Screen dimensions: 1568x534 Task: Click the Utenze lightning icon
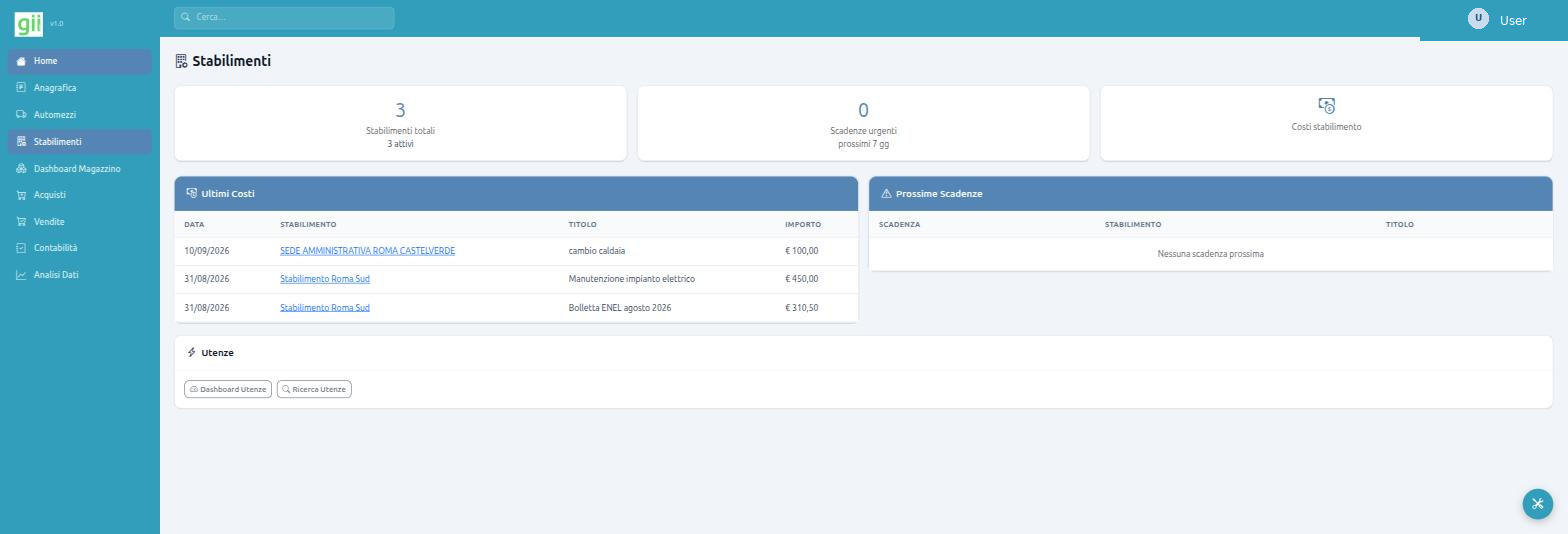coord(191,352)
